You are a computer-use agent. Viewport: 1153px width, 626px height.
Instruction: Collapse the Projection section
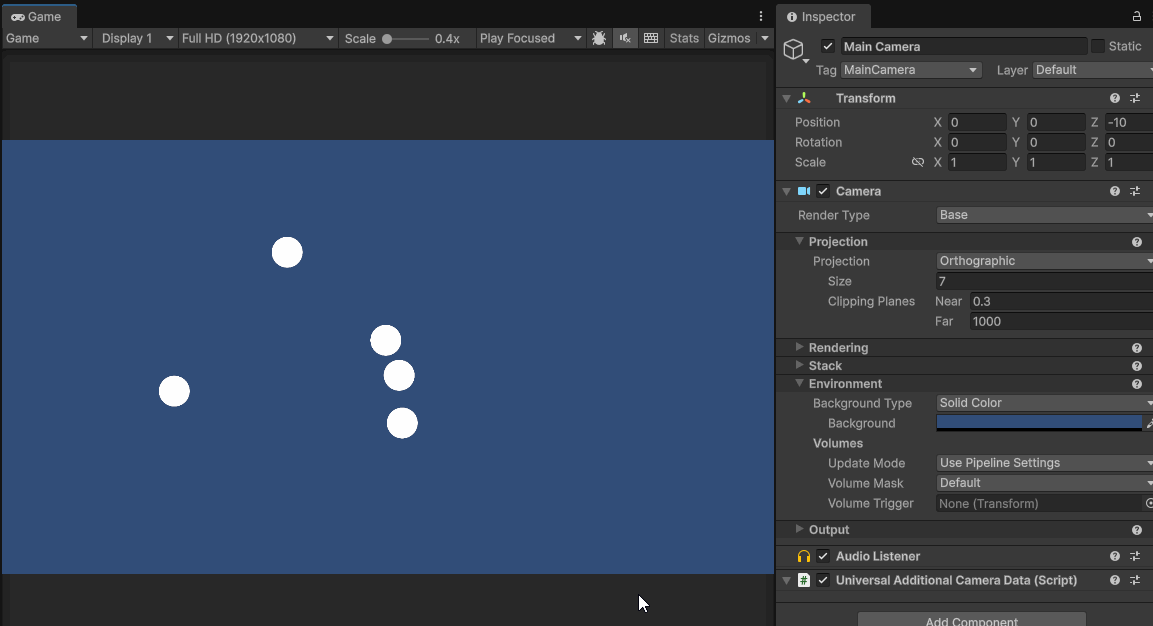click(x=799, y=241)
